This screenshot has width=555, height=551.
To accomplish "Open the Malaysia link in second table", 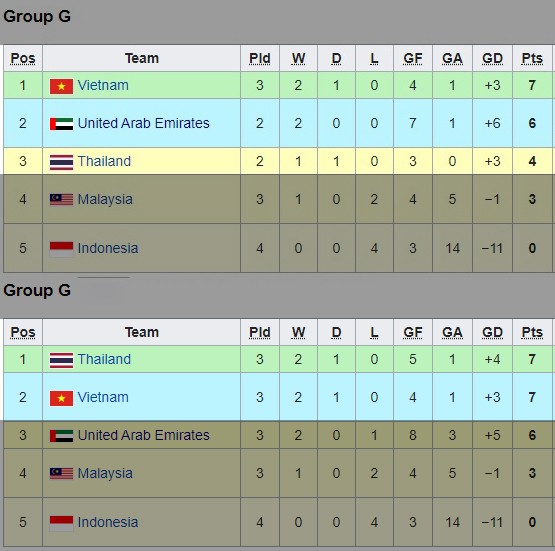I will [105, 473].
